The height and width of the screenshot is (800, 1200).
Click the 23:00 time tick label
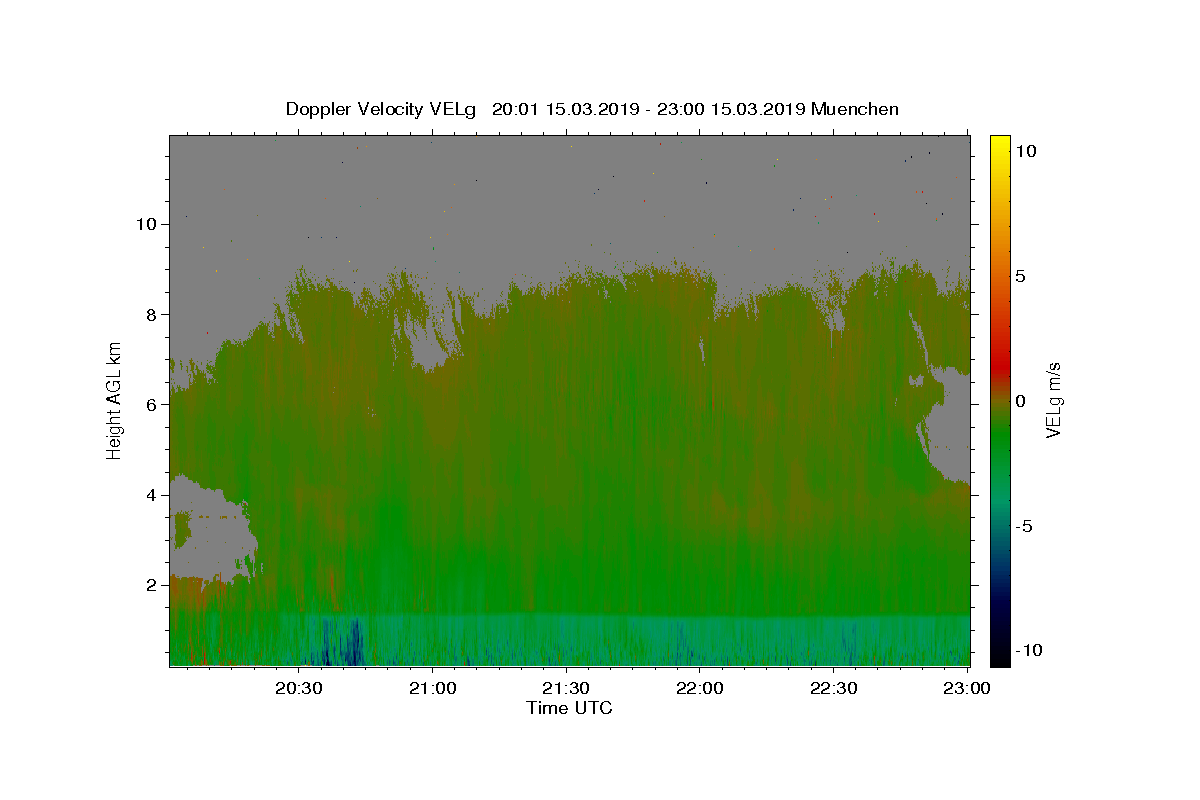968,689
